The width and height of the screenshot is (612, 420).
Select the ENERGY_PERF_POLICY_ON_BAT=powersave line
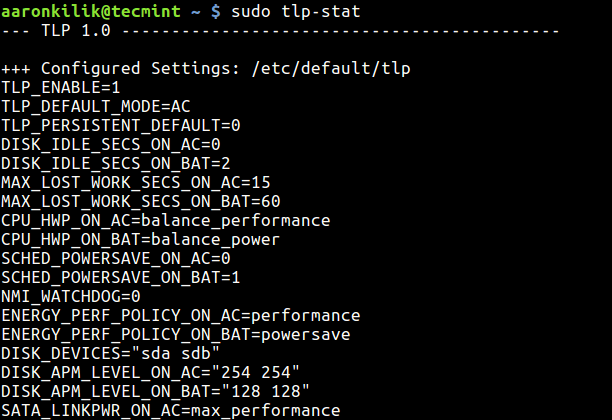pyautogui.click(x=176, y=335)
